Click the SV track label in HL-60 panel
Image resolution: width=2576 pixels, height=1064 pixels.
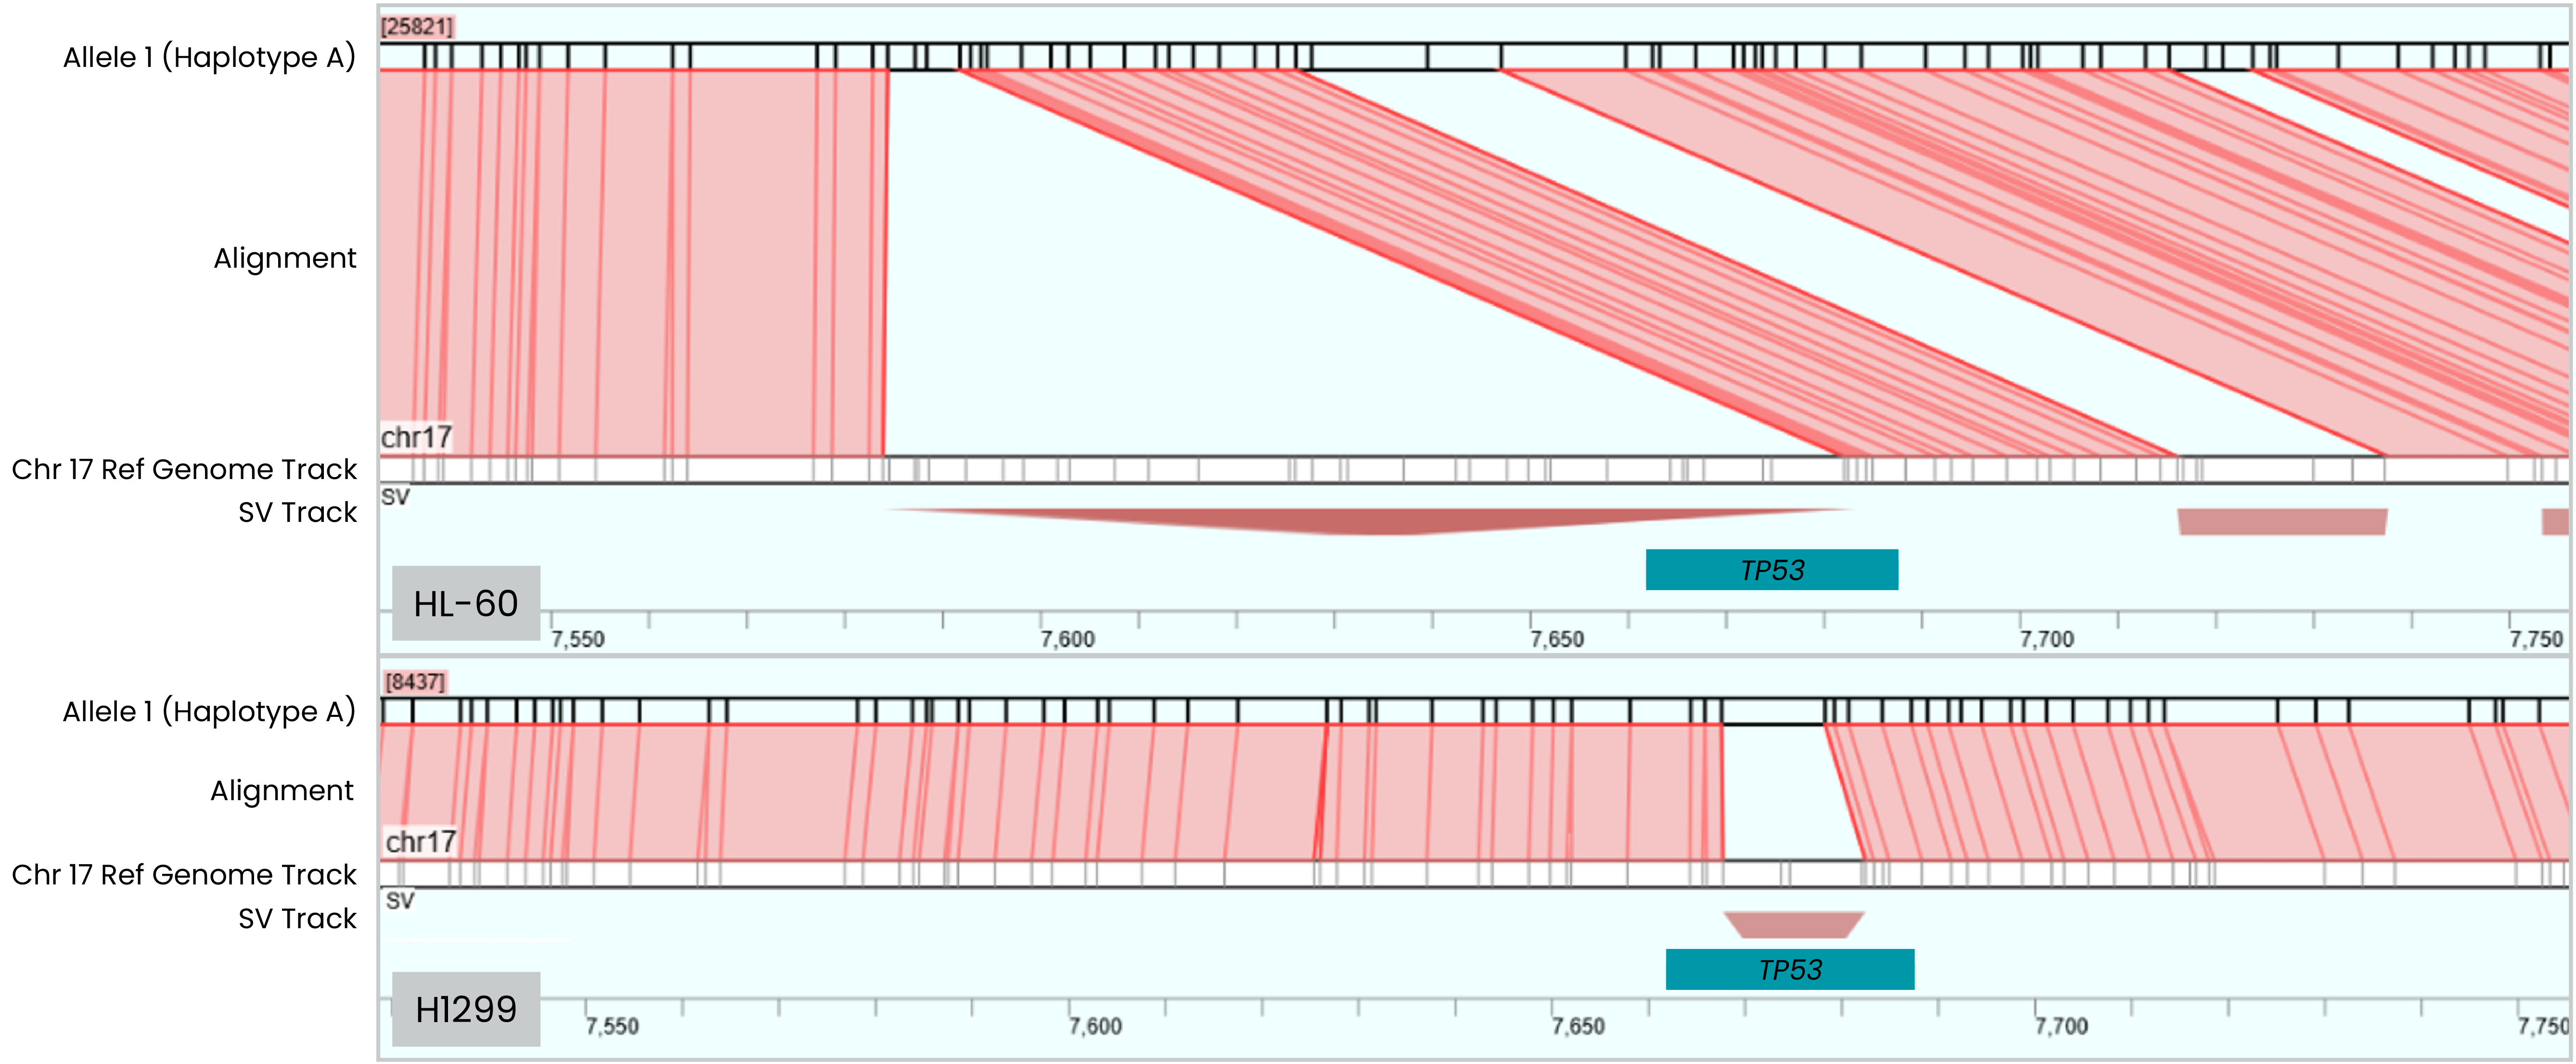click(395, 497)
